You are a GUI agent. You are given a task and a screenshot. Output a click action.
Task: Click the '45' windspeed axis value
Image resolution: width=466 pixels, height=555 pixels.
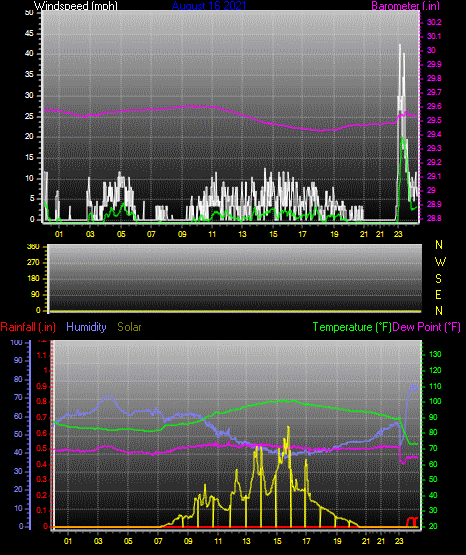pos(29,34)
